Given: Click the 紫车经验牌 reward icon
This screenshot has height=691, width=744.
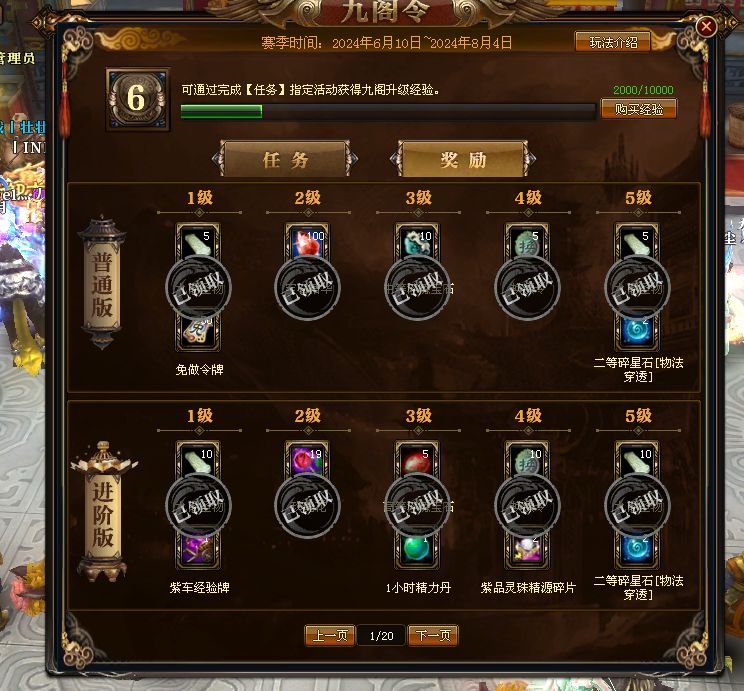Looking at the screenshot, I should [198, 550].
